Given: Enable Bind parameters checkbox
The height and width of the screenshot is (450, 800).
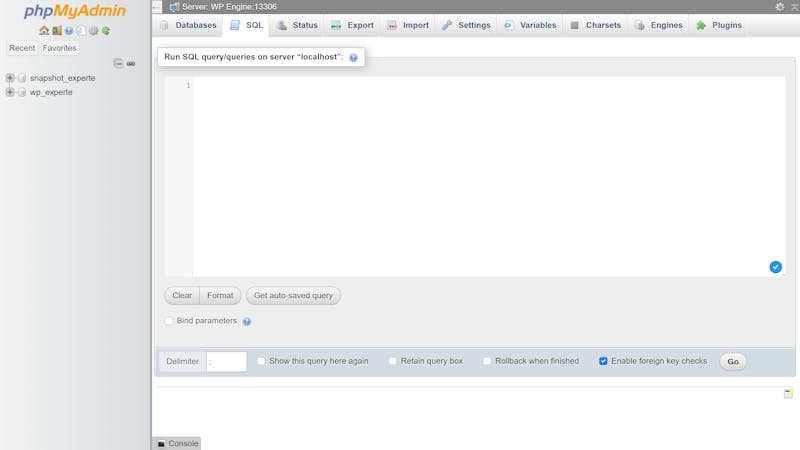Looking at the screenshot, I should [169, 321].
